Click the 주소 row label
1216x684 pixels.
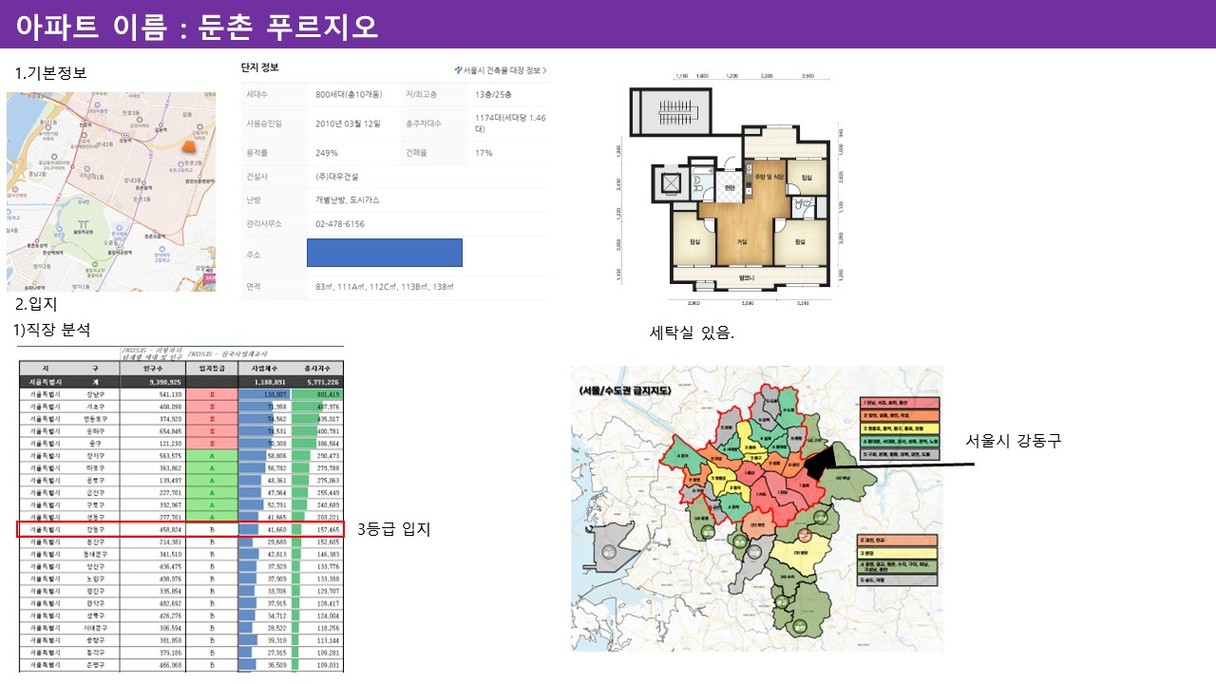click(253, 254)
